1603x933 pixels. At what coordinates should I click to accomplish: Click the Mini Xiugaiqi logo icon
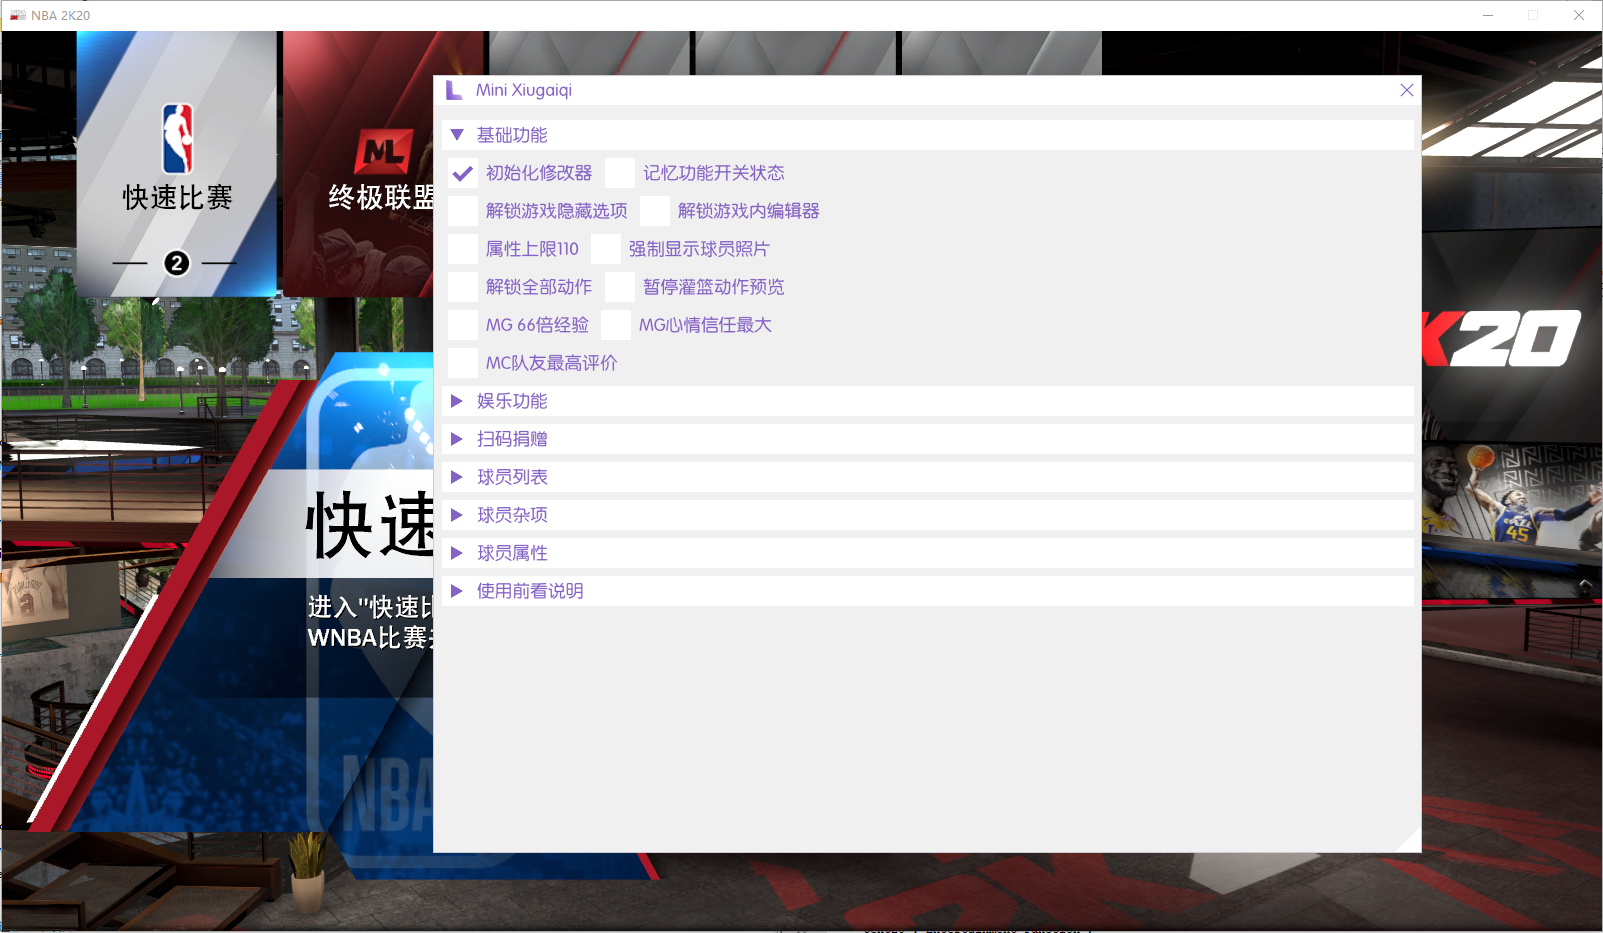pos(454,90)
